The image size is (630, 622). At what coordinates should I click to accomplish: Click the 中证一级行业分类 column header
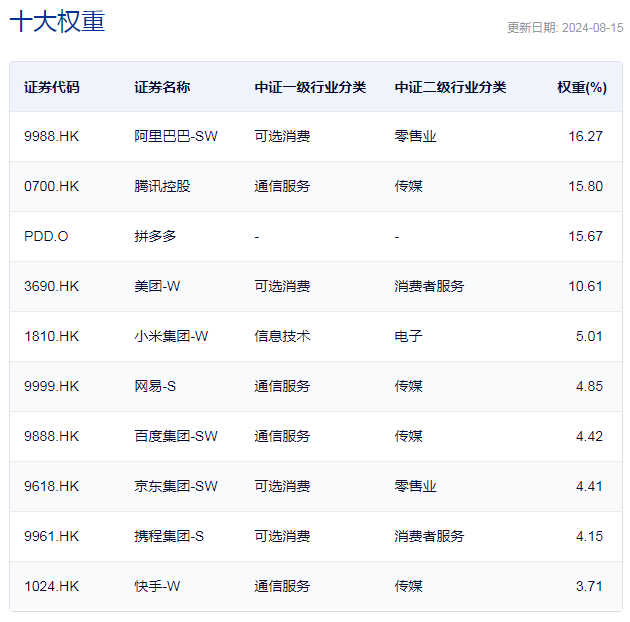point(310,87)
